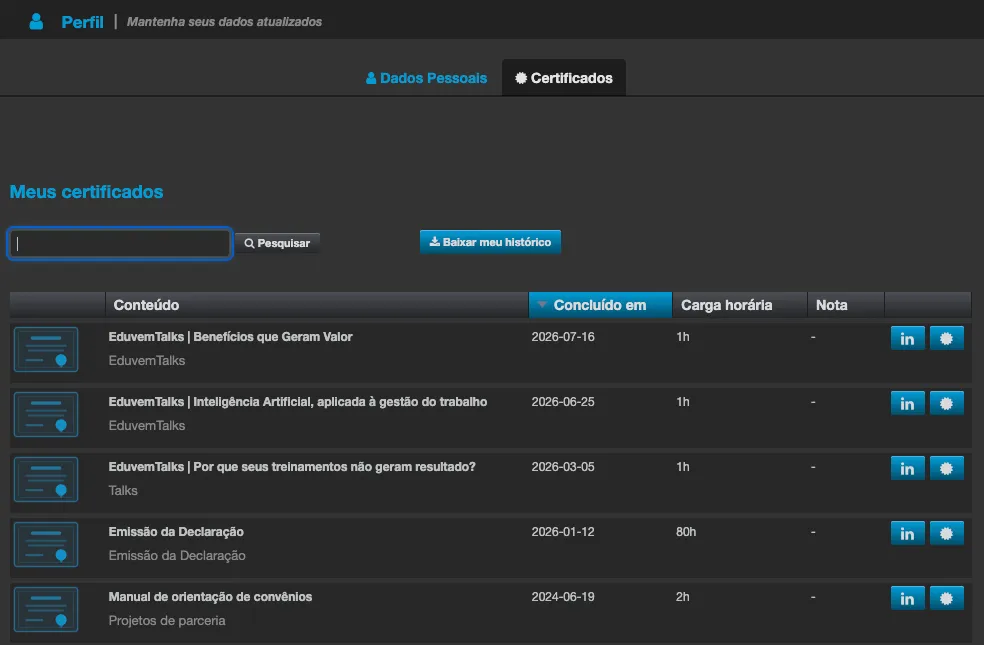This screenshot has height=645, width=984.
Task: Click completion date 2026-06-25
Action: click(563, 402)
